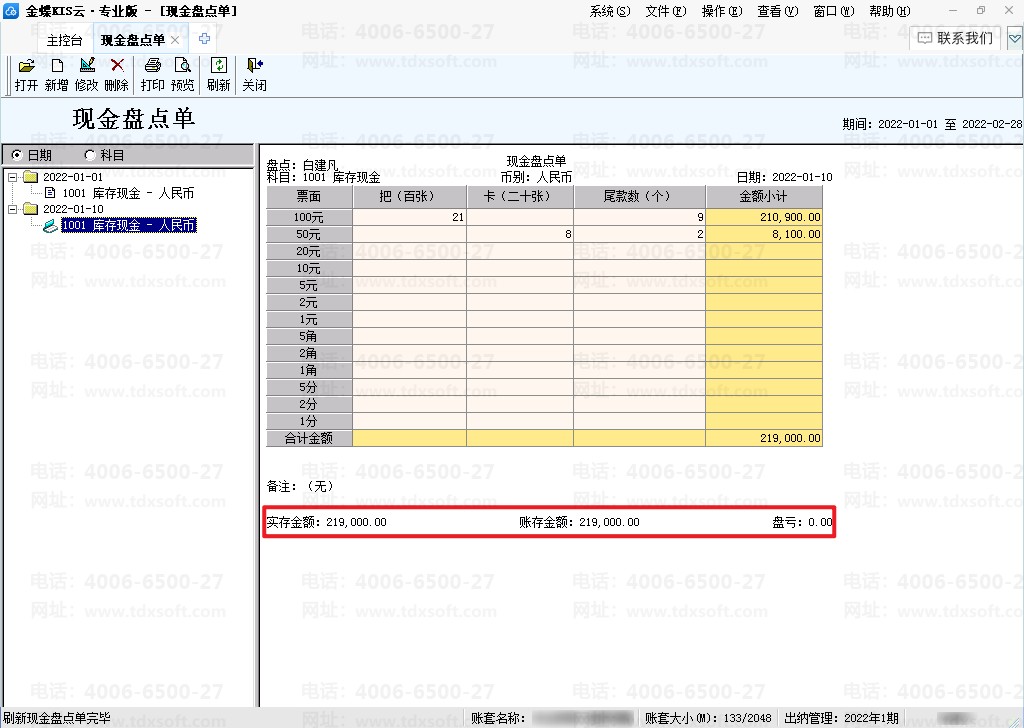The image size is (1024, 728).
Task: Click the 把（百张） column header
Action: (409, 197)
